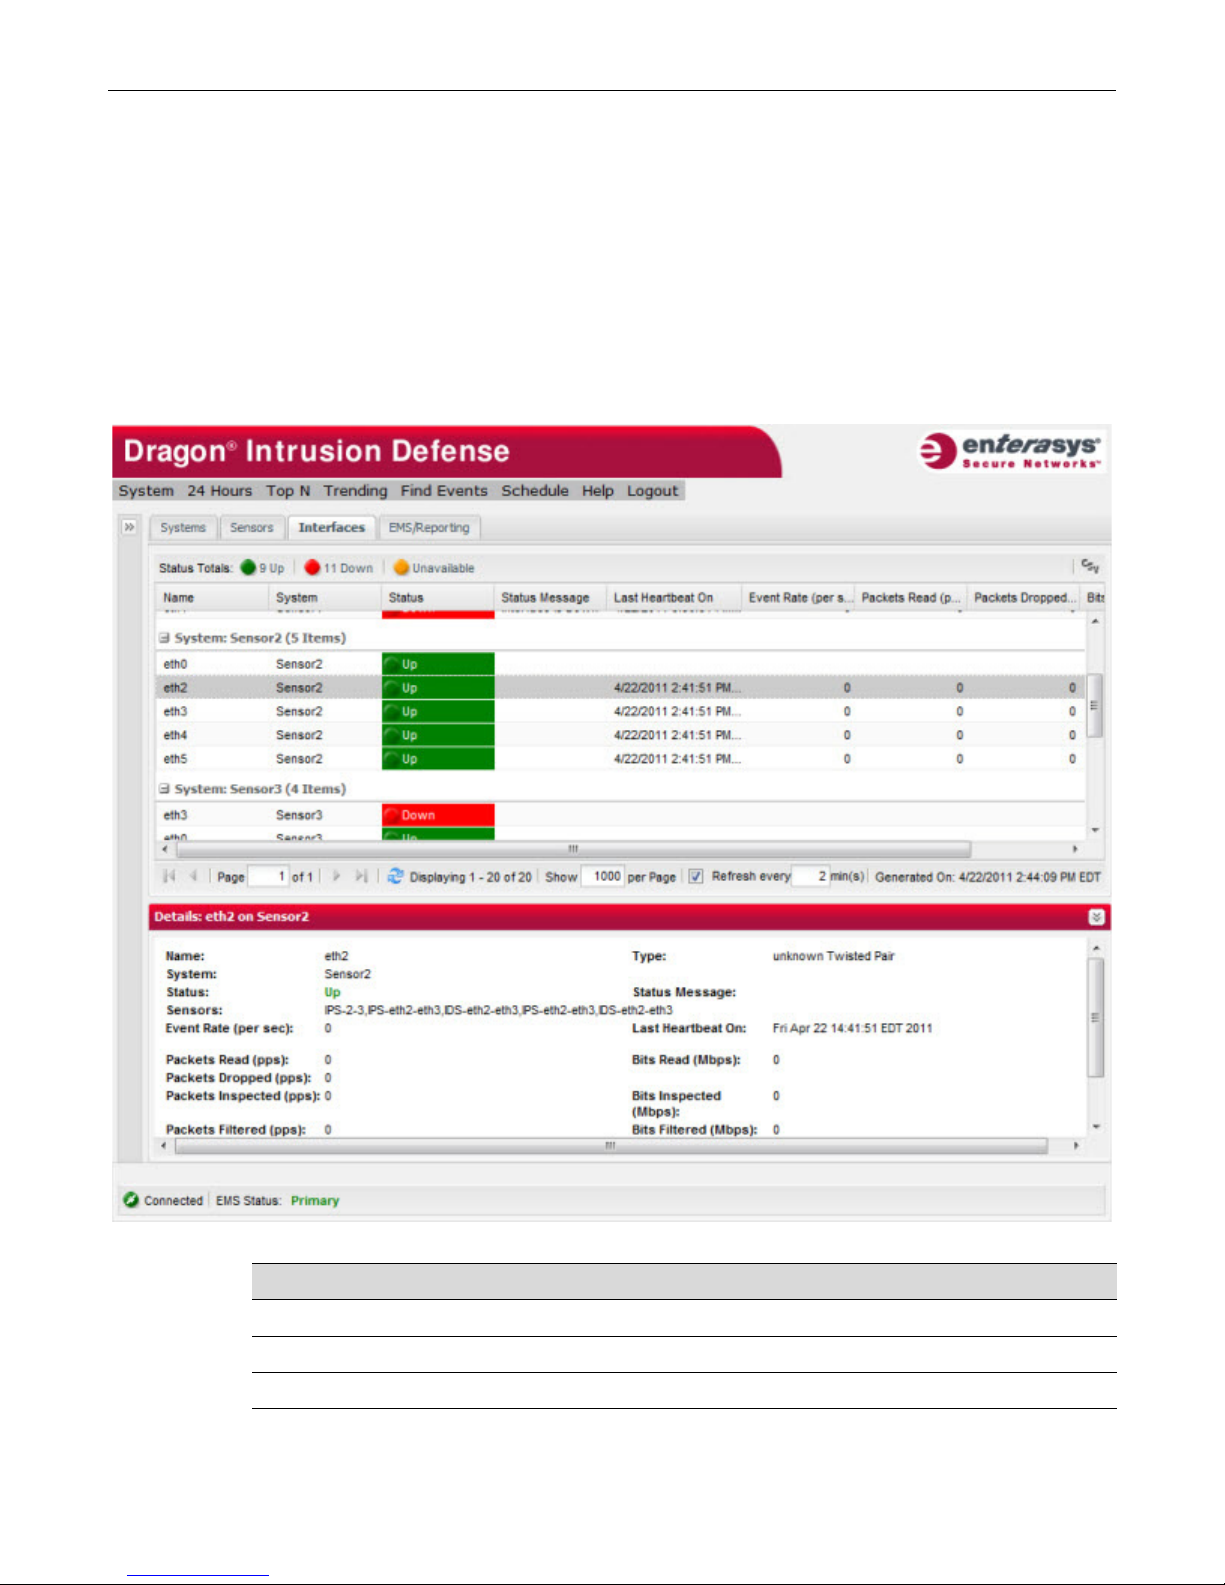Go to next page icon

click(336, 876)
